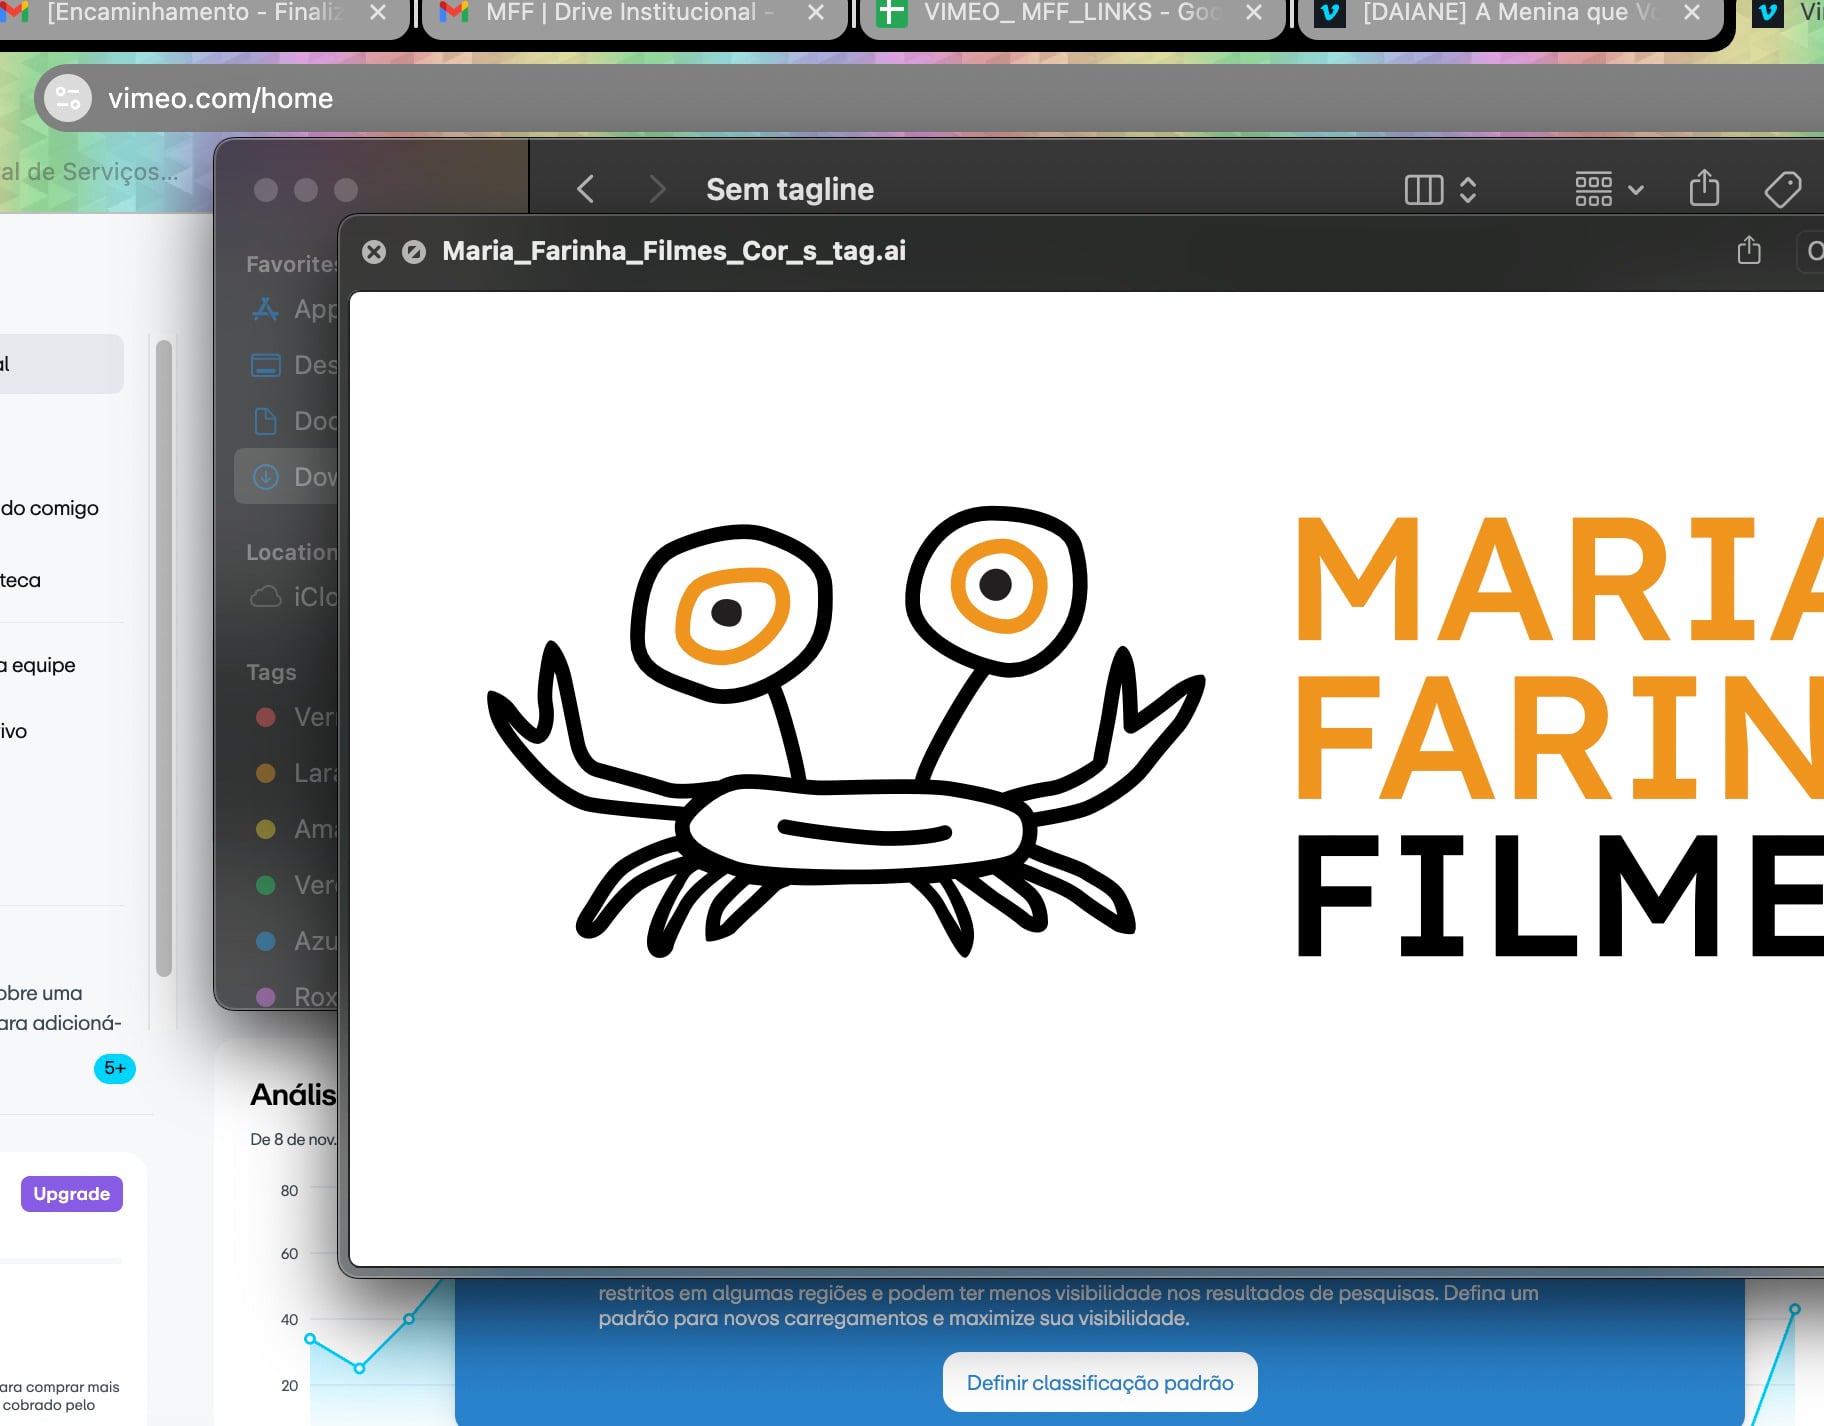Click the Share icon in Quick Look title bar
The image size is (1824, 1426).
tap(1749, 250)
